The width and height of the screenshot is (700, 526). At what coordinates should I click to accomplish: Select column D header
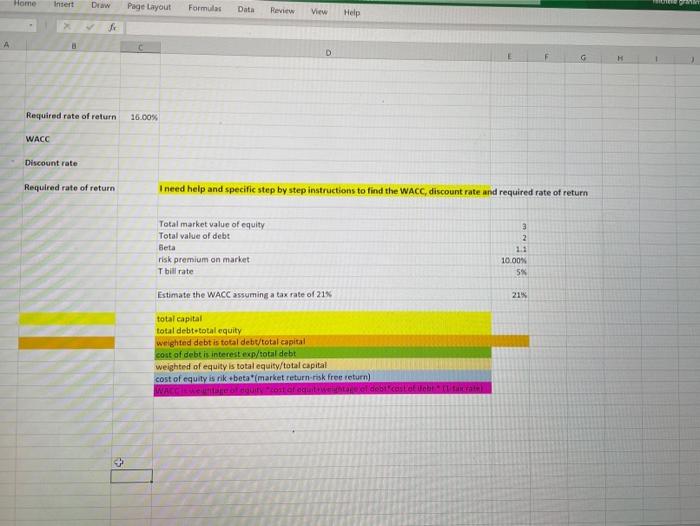pyautogui.click(x=328, y=53)
